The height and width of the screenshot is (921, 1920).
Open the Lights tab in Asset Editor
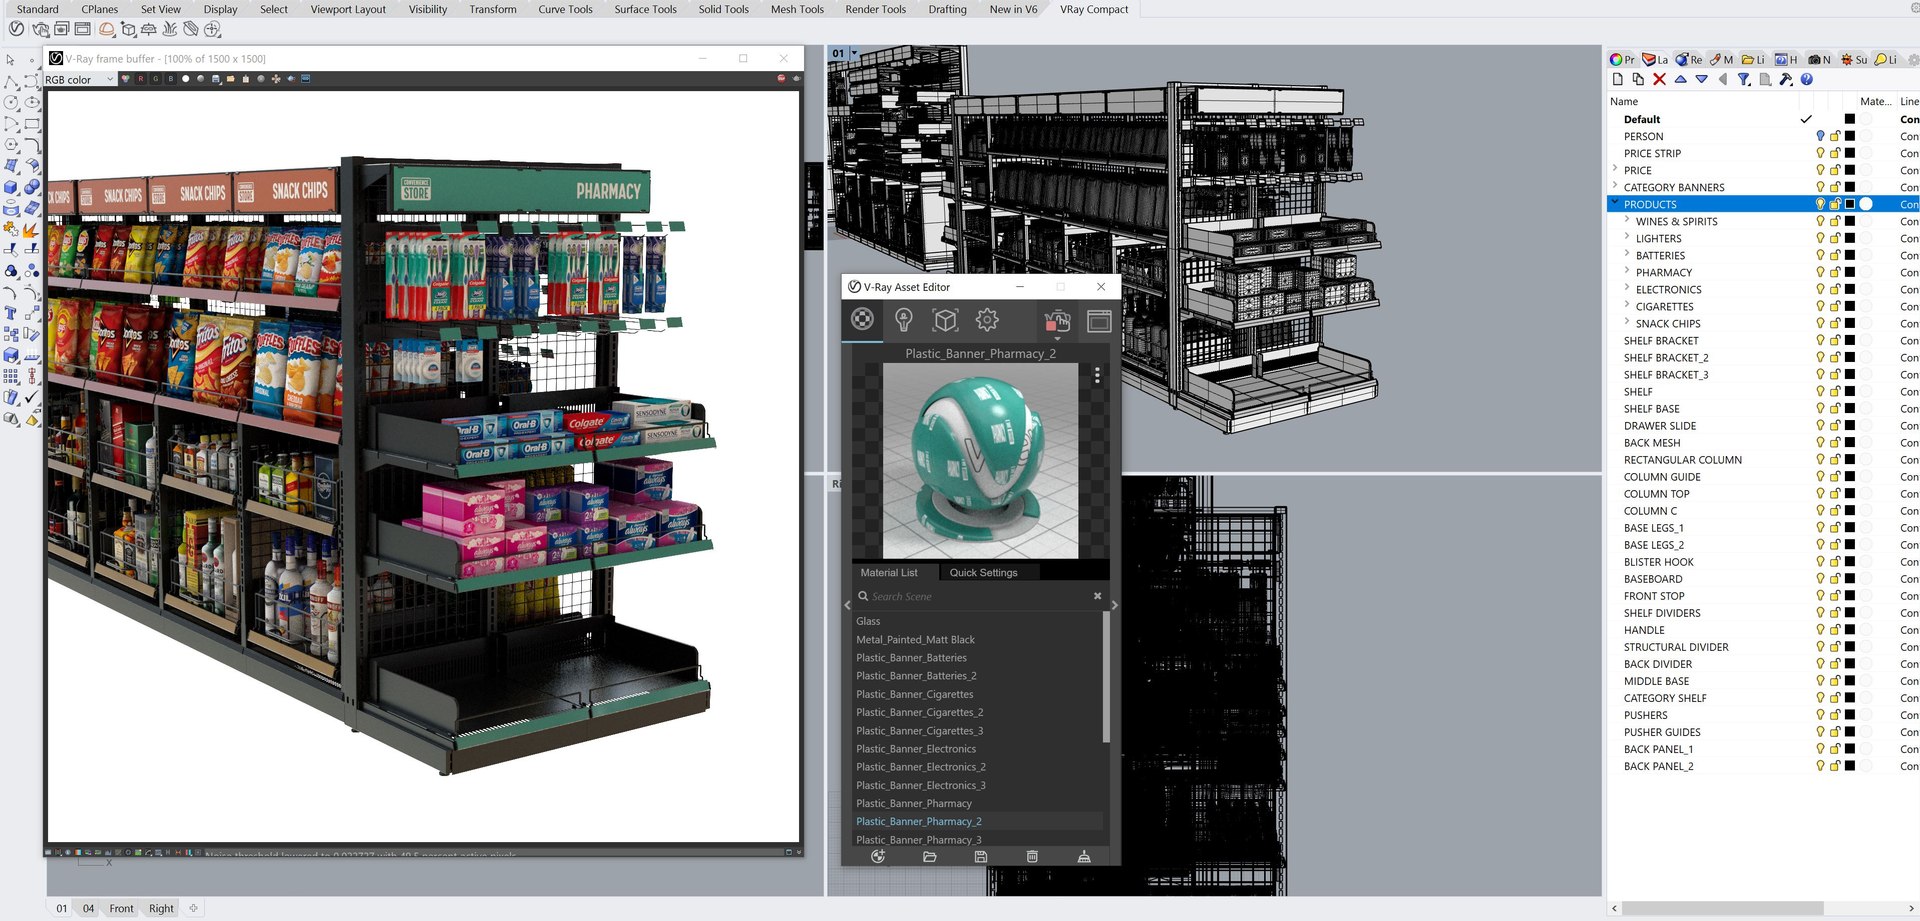coord(904,320)
